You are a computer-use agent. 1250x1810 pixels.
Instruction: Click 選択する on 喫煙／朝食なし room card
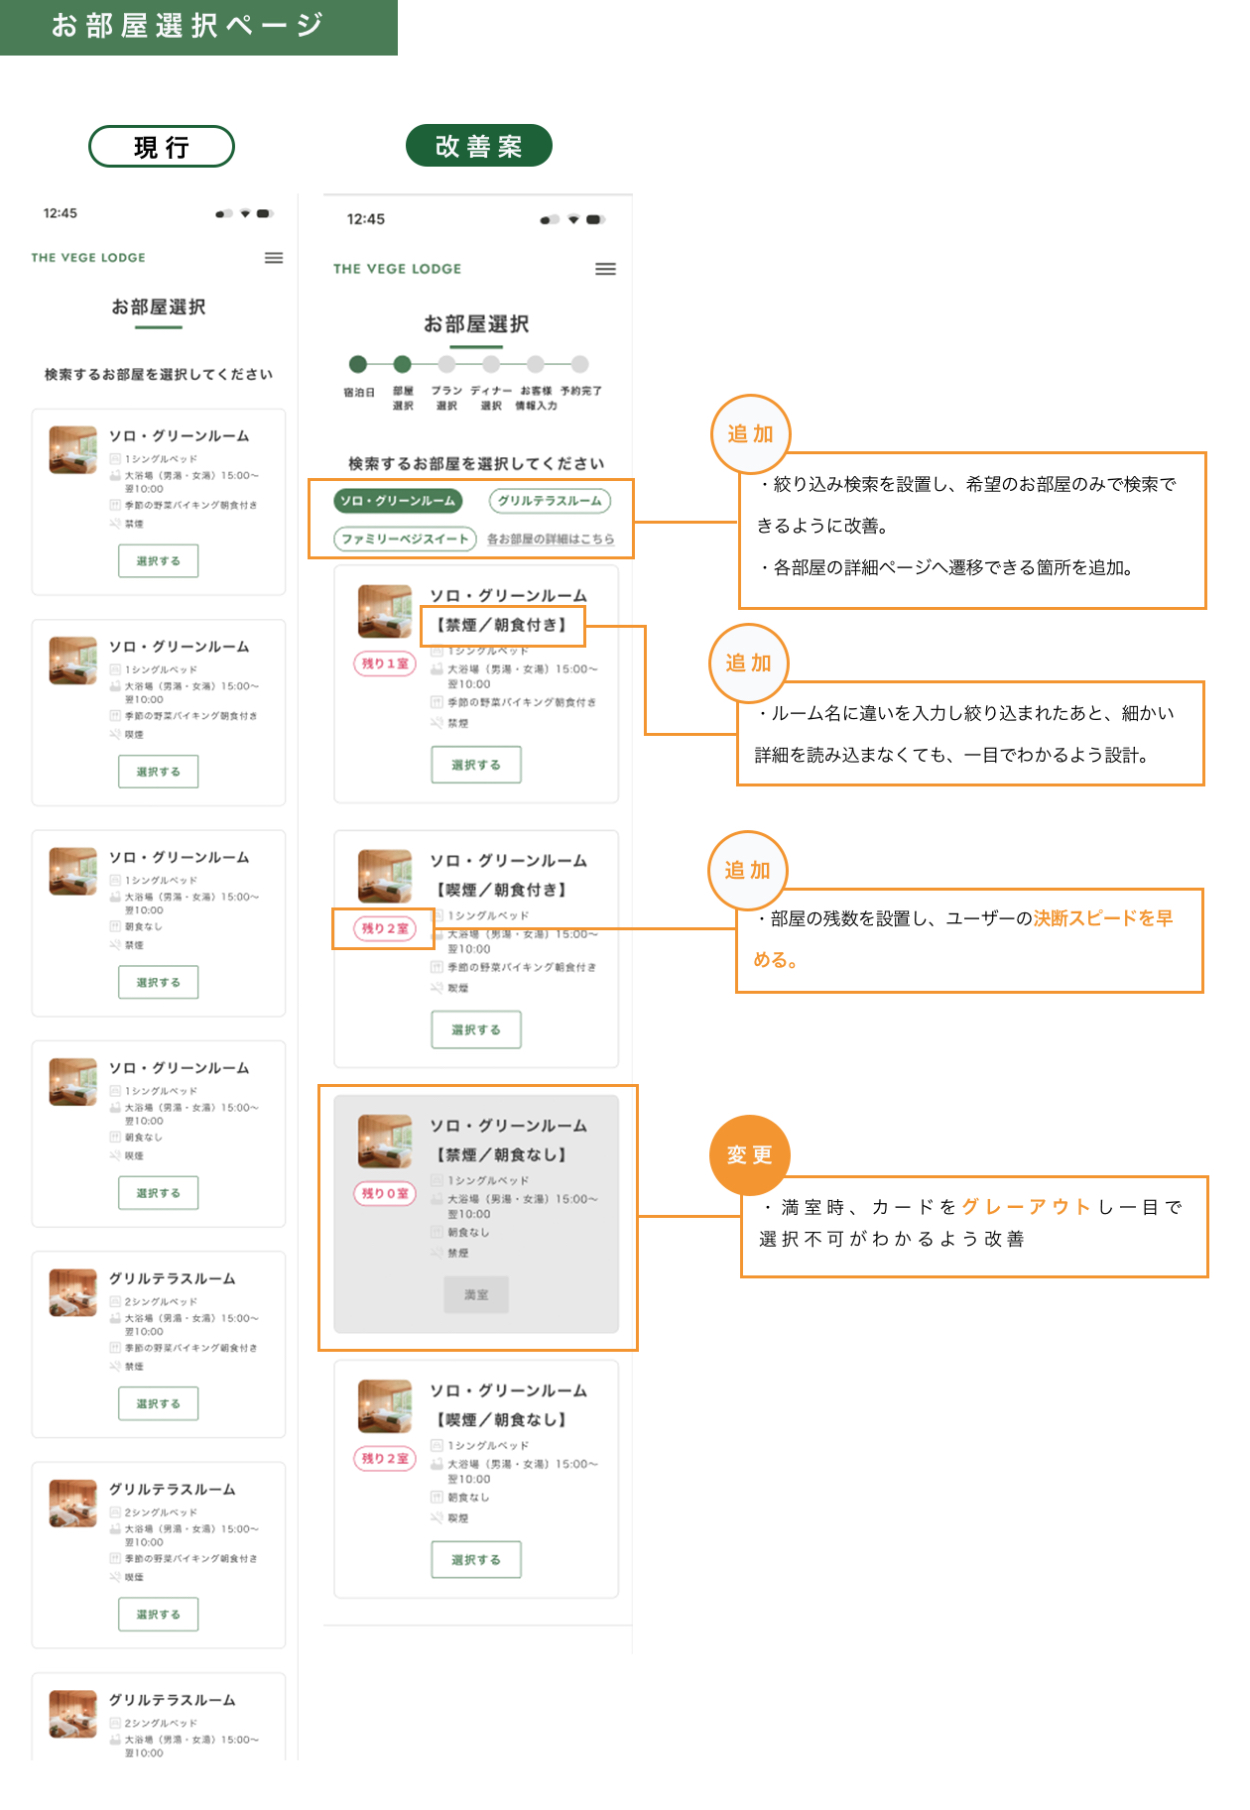[x=476, y=1560]
